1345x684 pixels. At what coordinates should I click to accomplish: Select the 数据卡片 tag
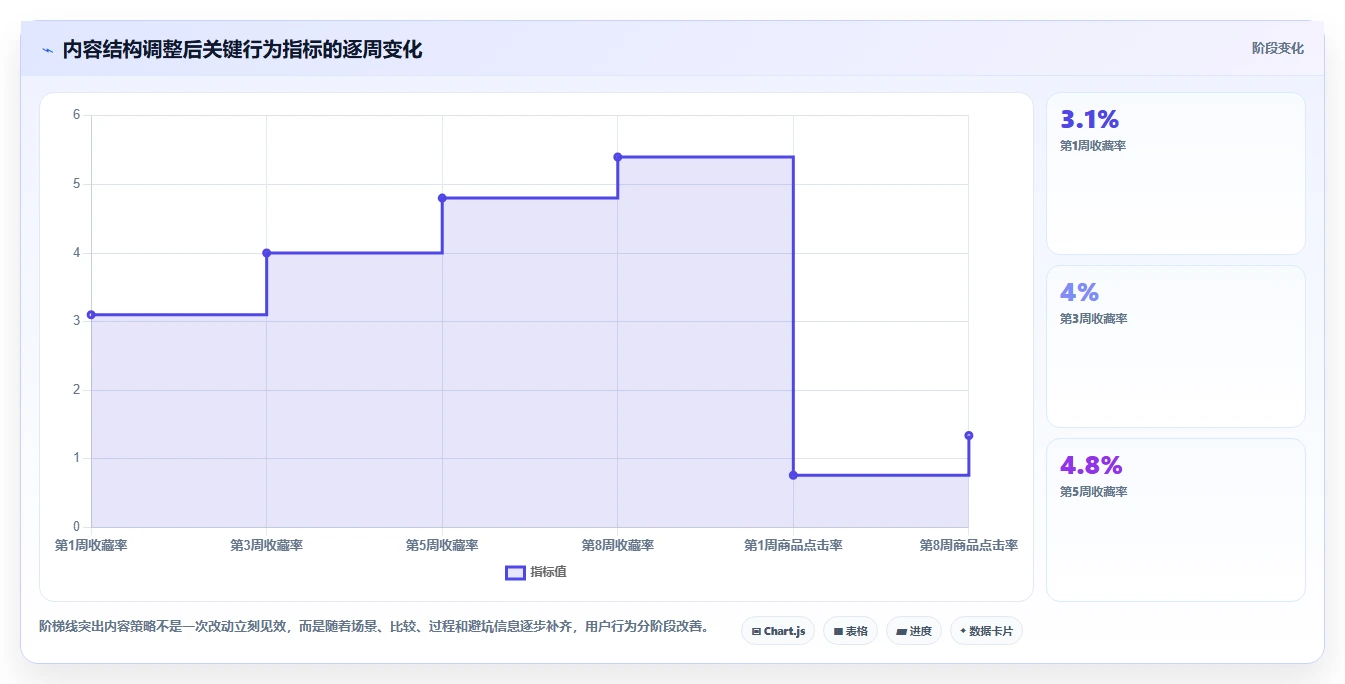pos(986,631)
